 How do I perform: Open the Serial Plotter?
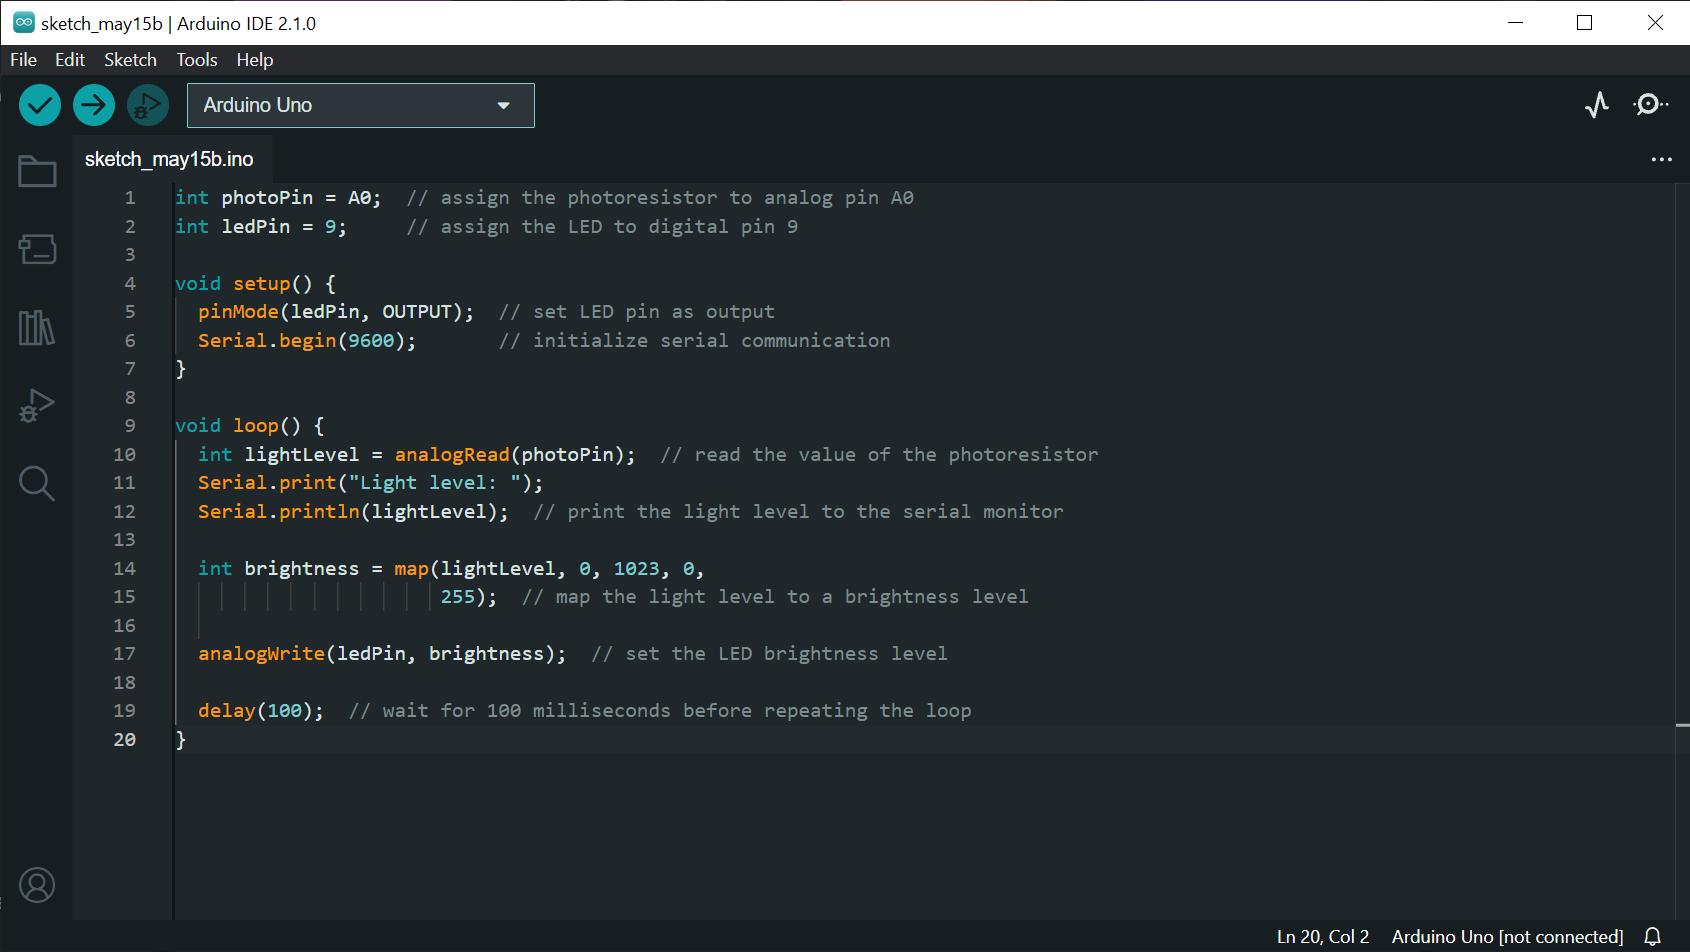click(1597, 105)
